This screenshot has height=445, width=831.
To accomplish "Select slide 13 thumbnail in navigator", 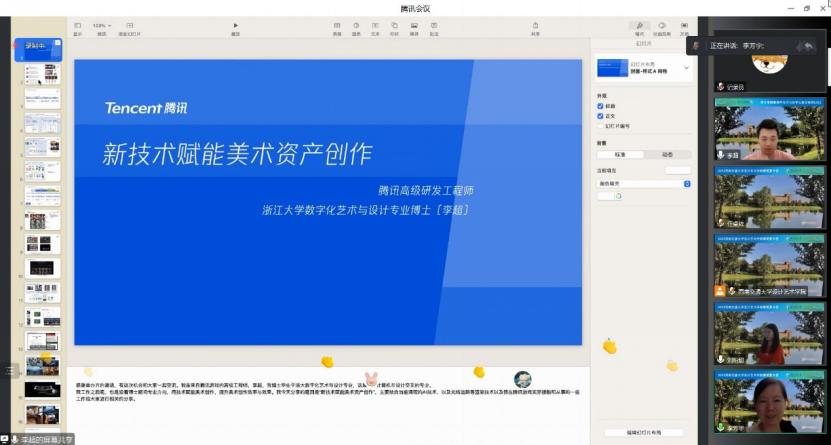I will tap(42, 342).
